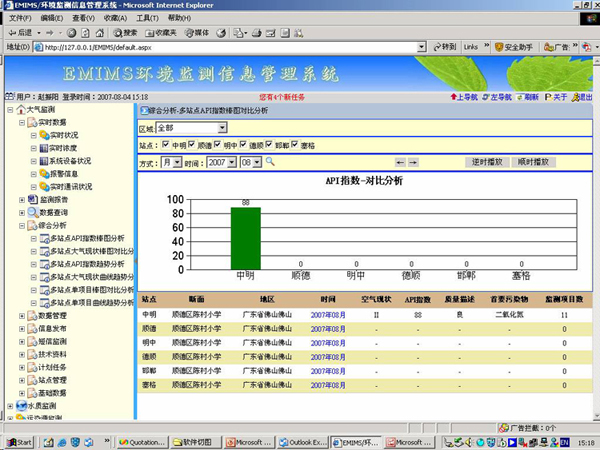Uncheck the 德顺 station checkbox
The width and height of the screenshot is (600, 450).
243,144
